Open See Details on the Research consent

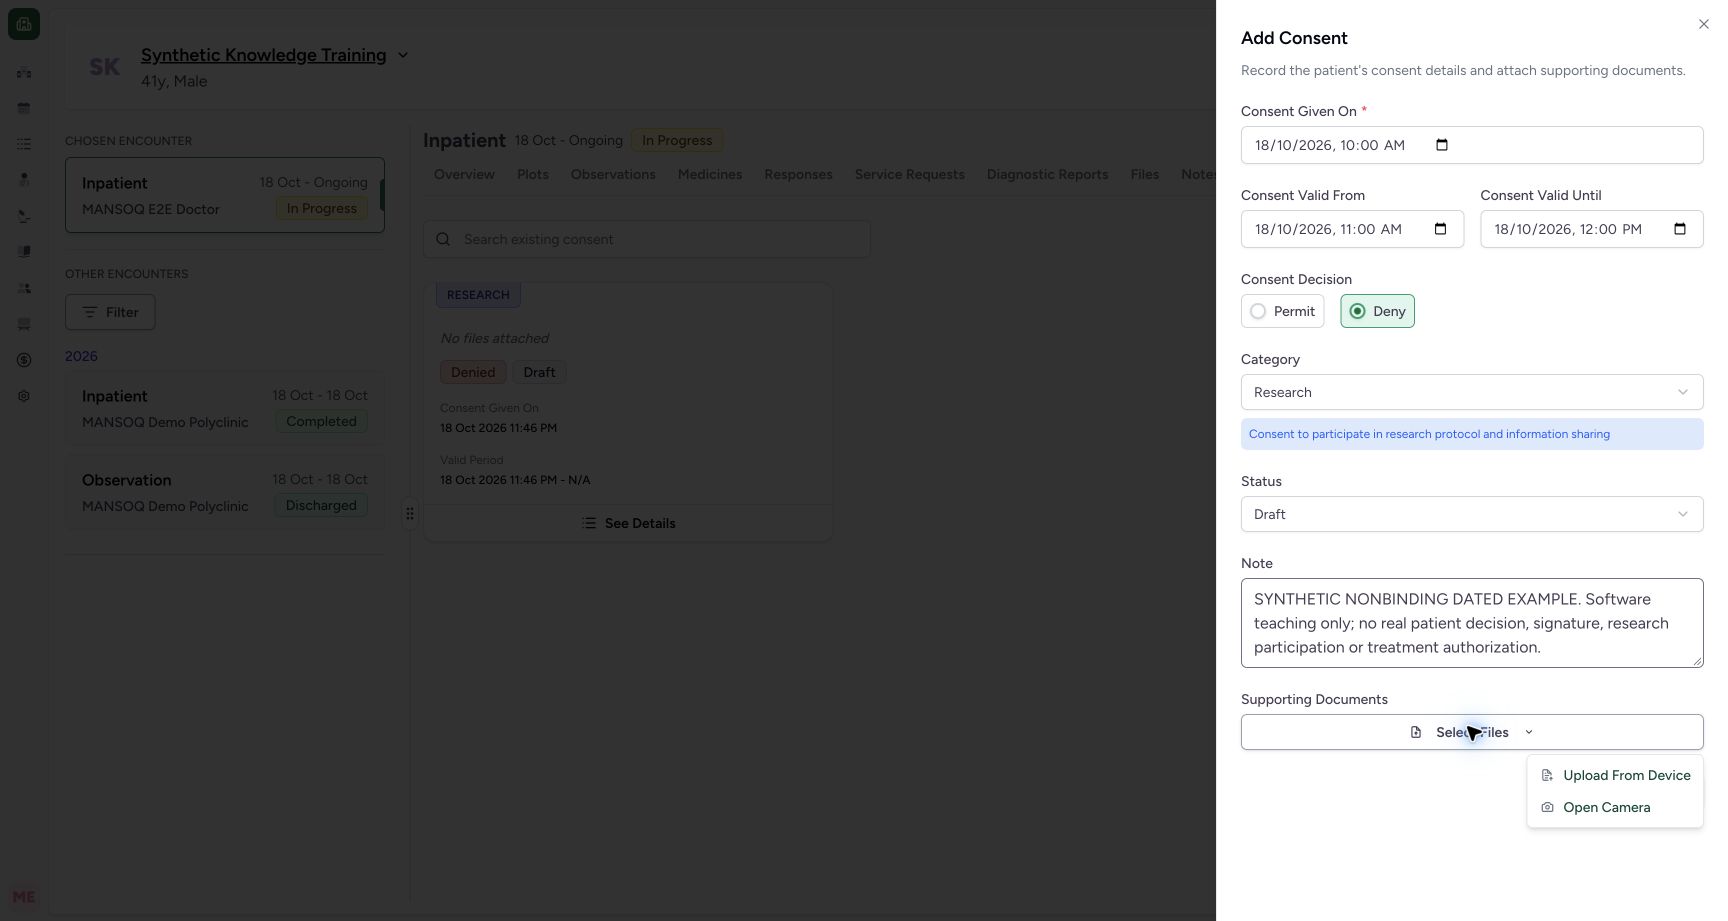628,523
